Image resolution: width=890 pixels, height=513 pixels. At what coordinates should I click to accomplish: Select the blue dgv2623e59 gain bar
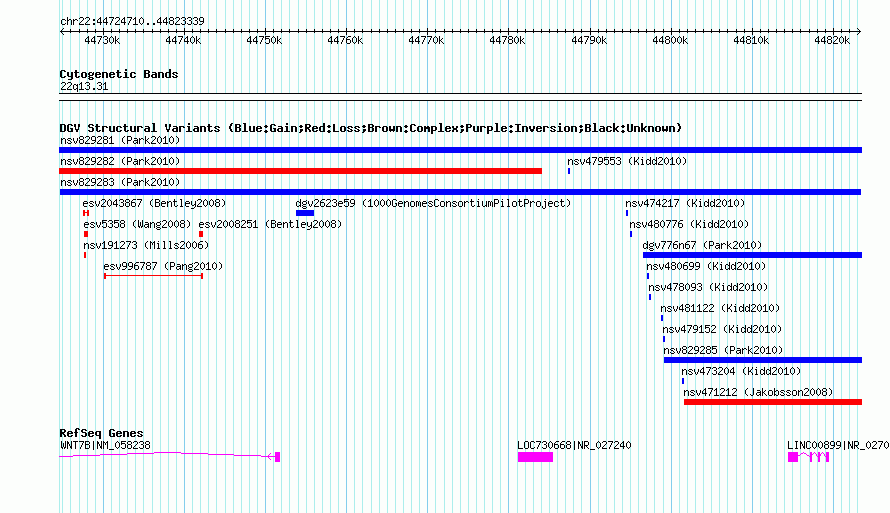pos(305,213)
